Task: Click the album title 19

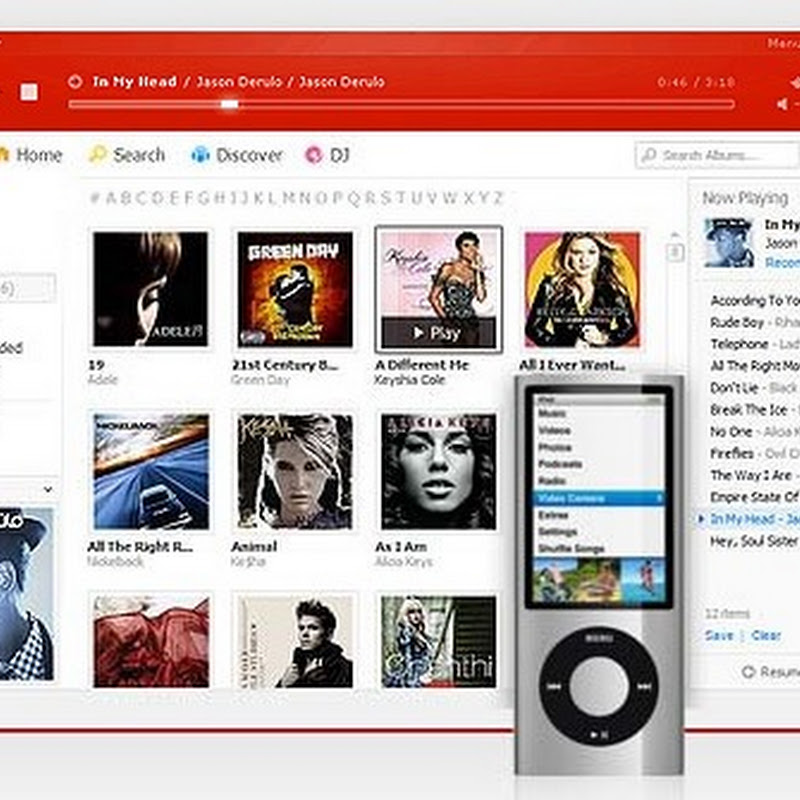Action: (96, 365)
